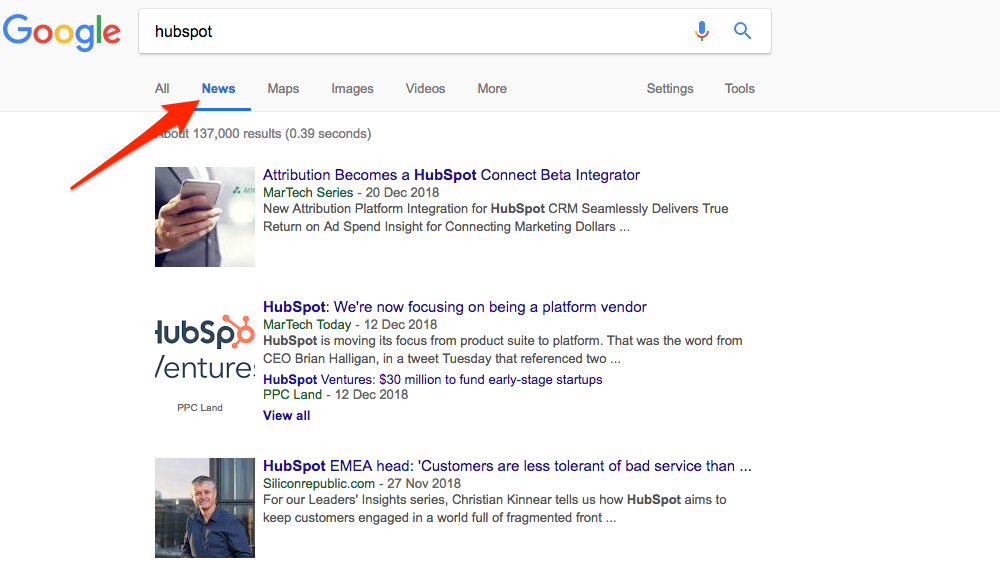Switch to the All tab
The height and width of the screenshot is (575, 1000).
coord(162,89)
